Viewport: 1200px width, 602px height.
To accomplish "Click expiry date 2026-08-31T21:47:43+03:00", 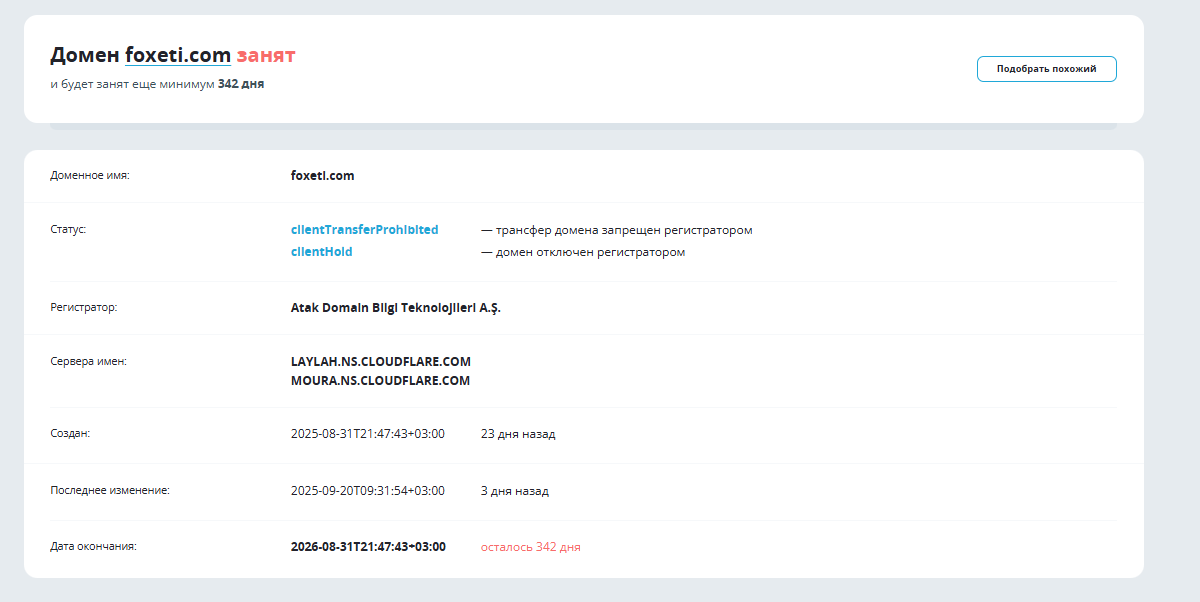I will click(368, 547).
